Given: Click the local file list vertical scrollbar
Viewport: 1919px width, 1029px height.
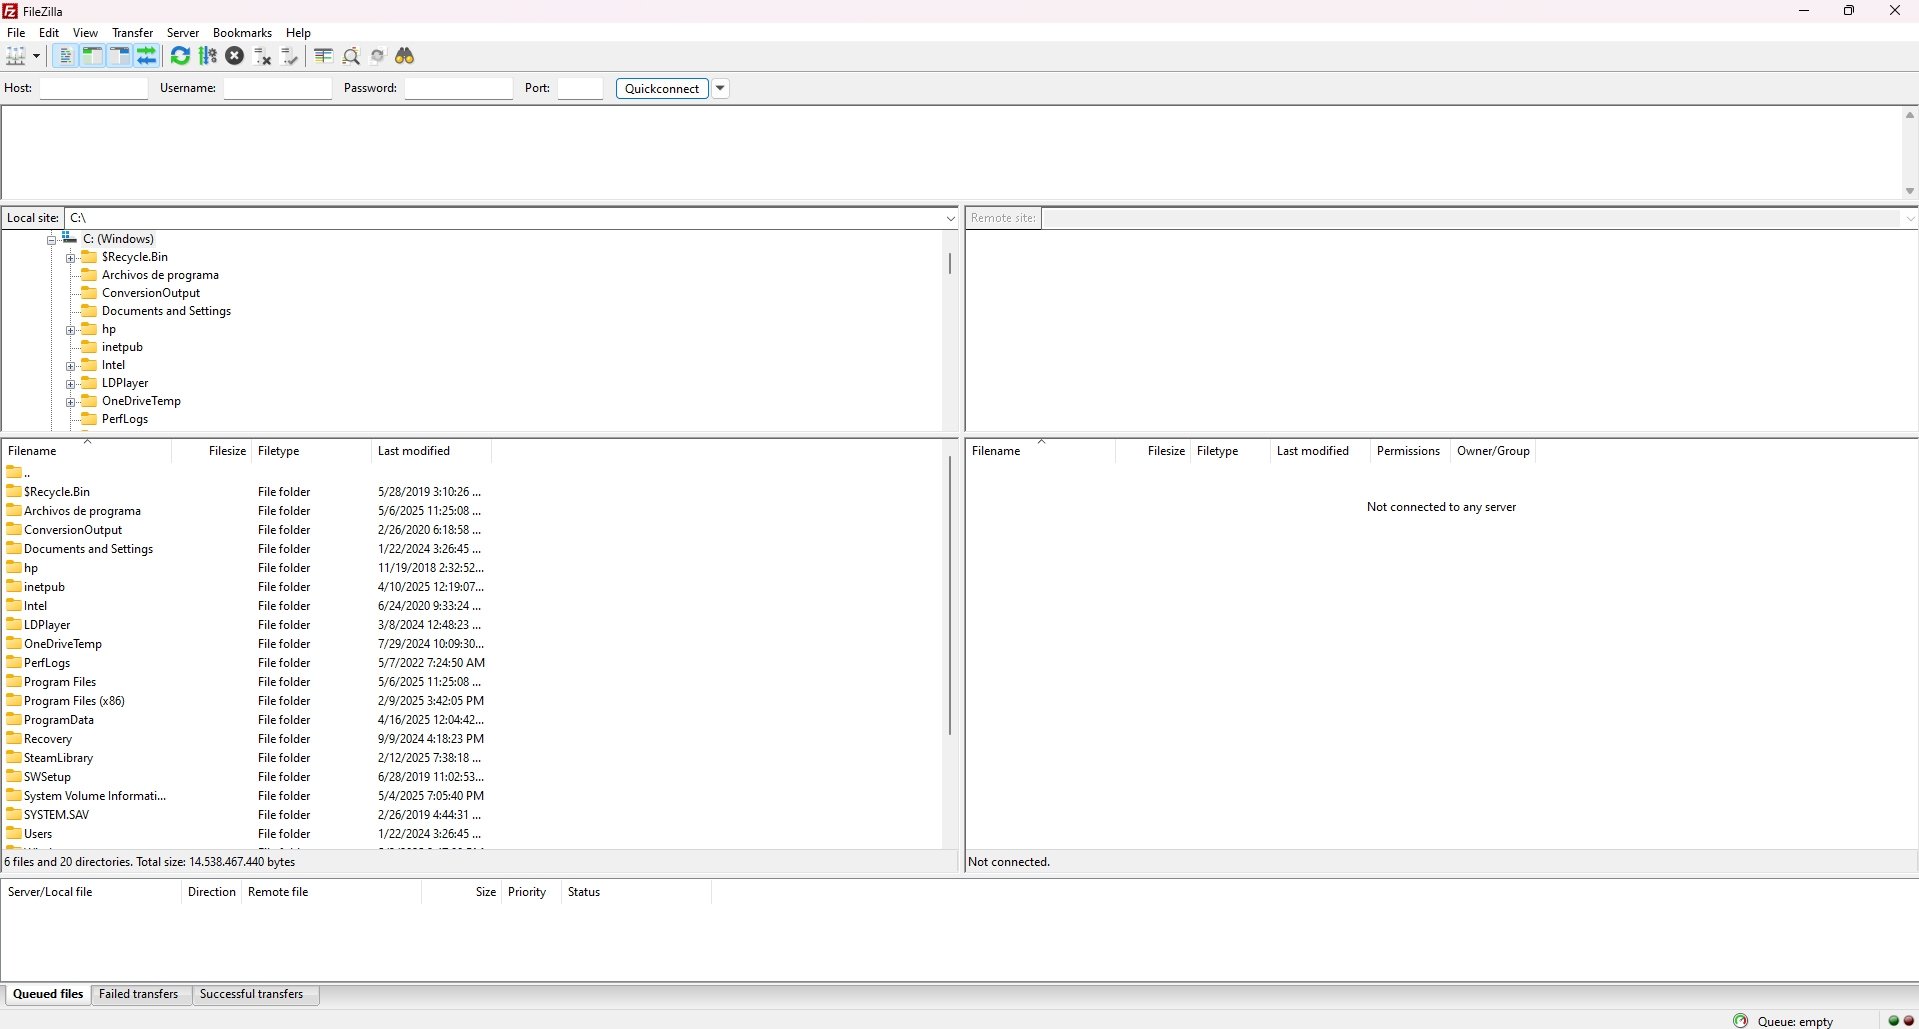Looking at the screenshot, I should pos(950,596).
